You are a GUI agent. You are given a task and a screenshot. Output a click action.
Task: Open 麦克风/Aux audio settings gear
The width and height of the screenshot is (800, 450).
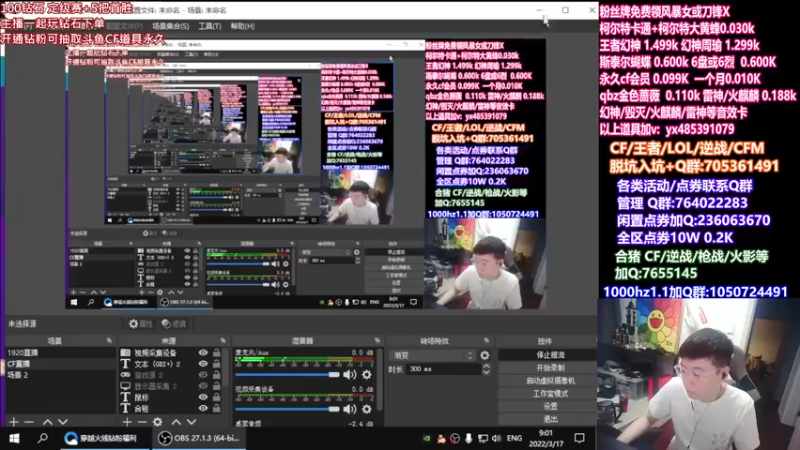coord(366,375)
